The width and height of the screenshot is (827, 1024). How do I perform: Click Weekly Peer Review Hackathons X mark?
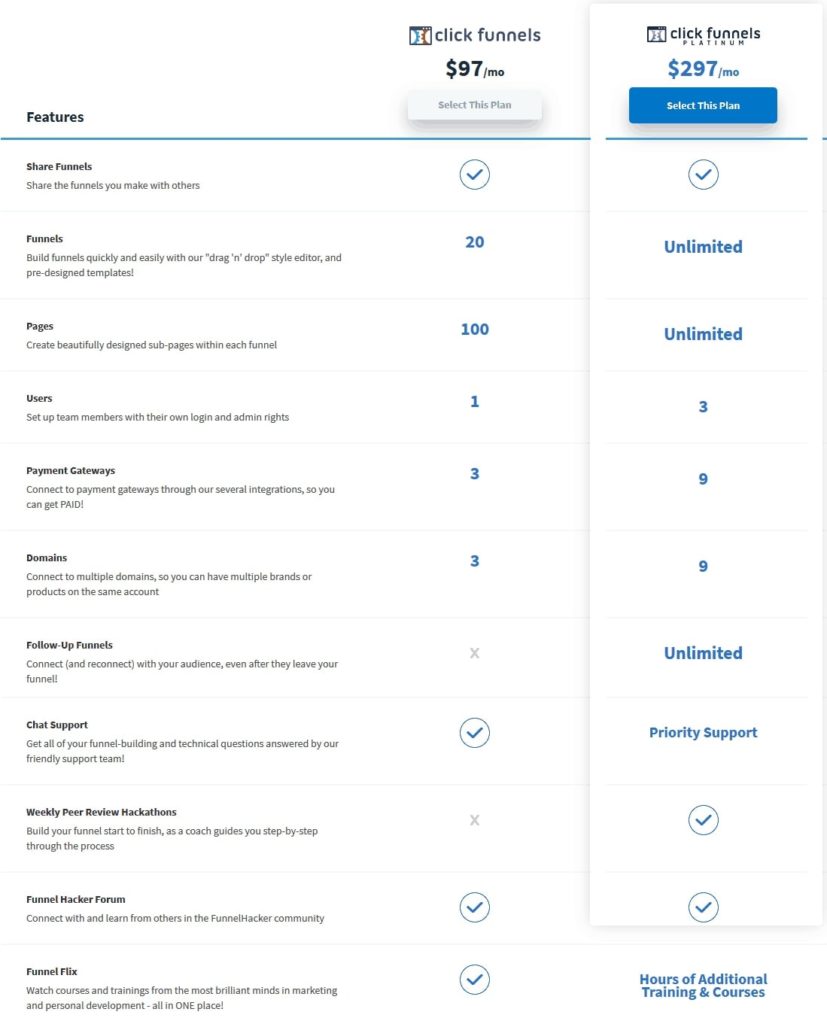[475, 820]
